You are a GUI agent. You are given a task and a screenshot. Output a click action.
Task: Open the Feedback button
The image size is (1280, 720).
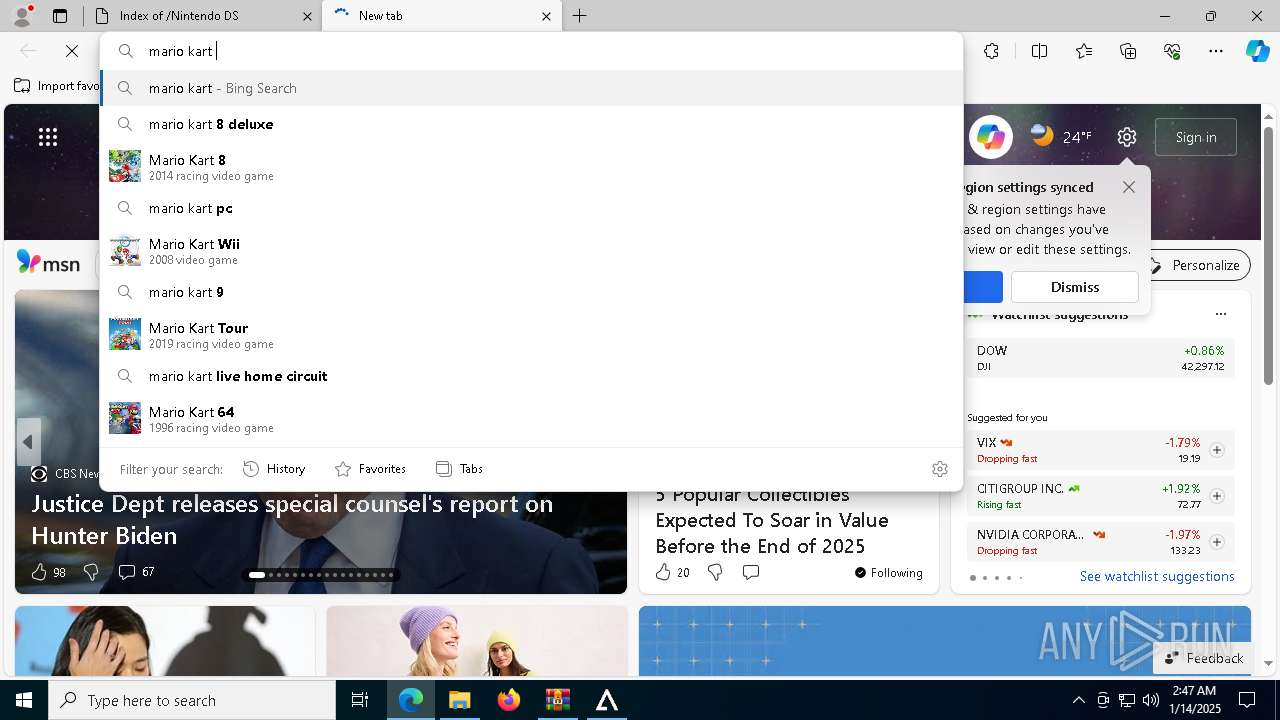pyautogui.click(x=1203, y=658)
